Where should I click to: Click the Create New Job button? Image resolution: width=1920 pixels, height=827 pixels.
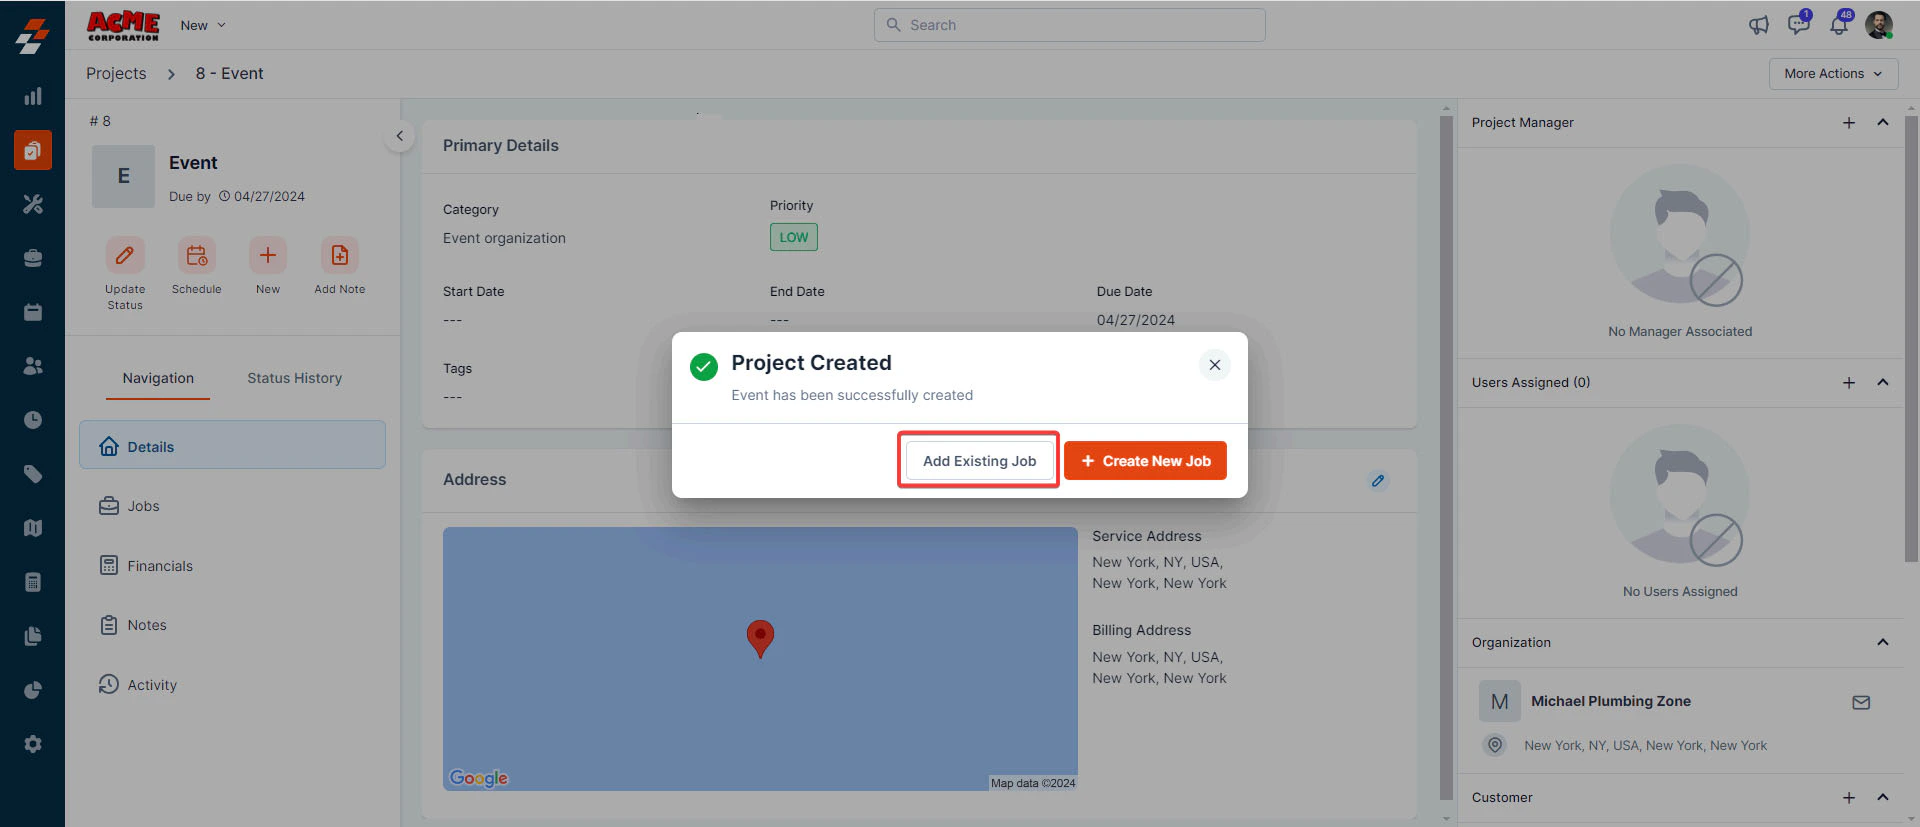[1145, 461]
